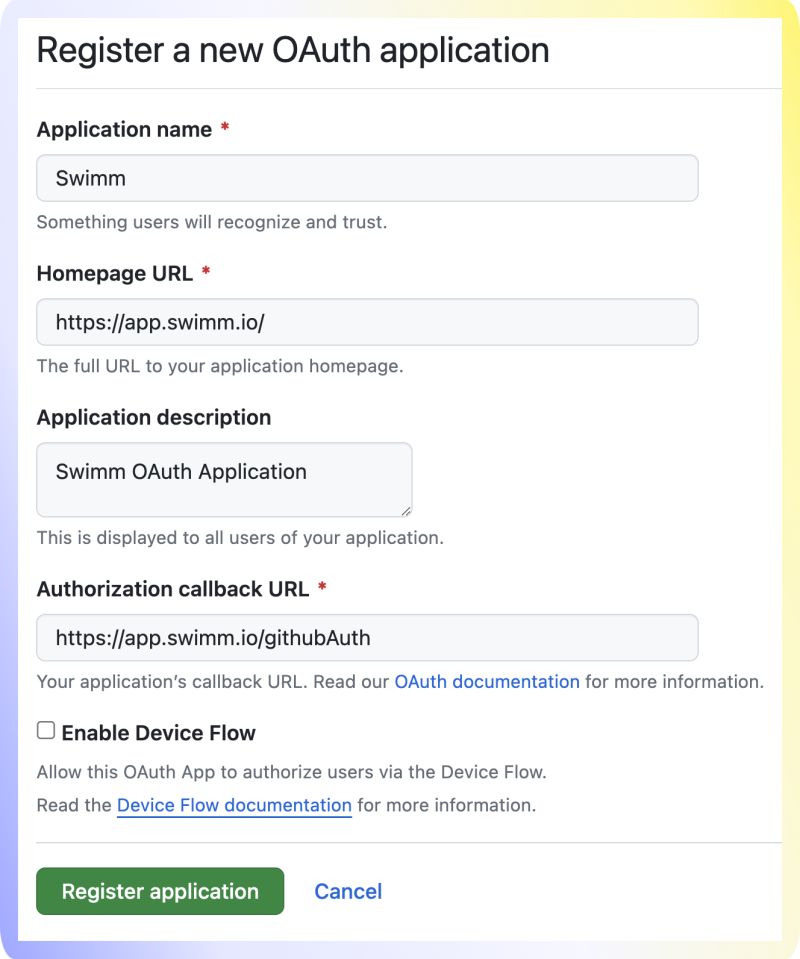
Task: Click inside the Swimm name input
Action: (367, 177)
